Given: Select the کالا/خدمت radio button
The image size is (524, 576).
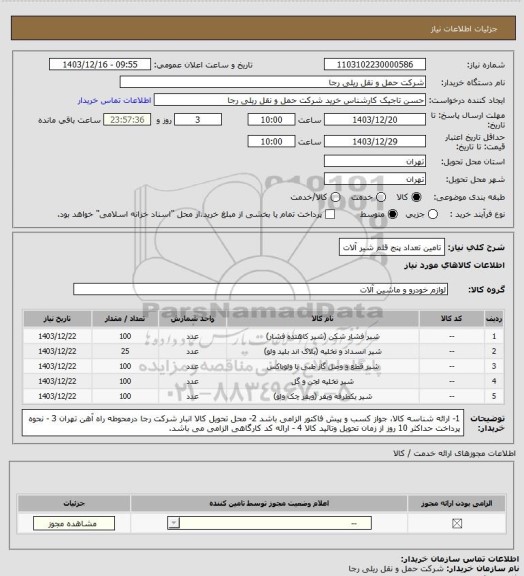Looking at the screenshot, I should [335, 197].
